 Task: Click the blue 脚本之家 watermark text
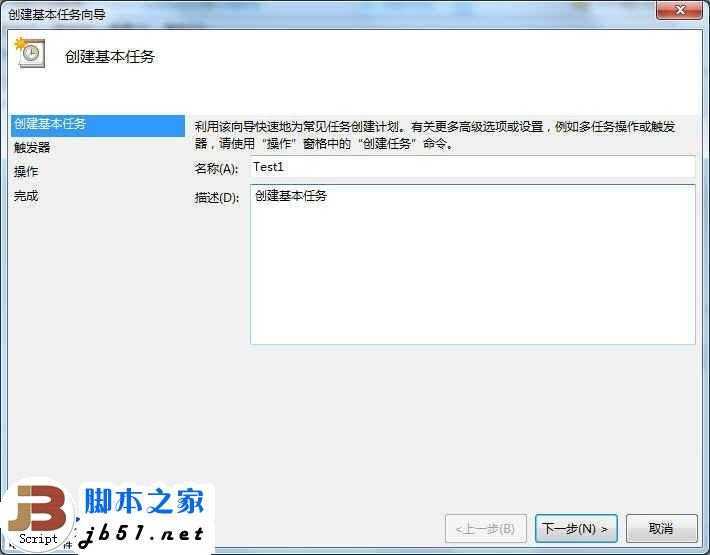click(144, 501)
